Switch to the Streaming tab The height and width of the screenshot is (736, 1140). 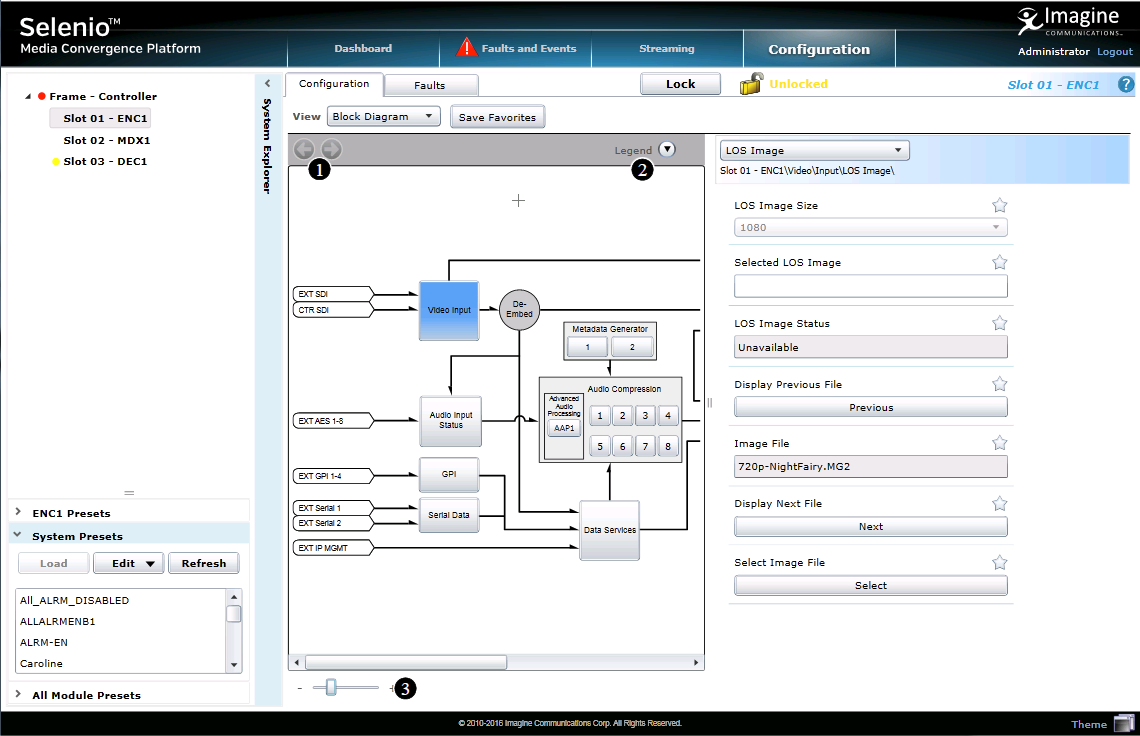[x=667, y=49]
